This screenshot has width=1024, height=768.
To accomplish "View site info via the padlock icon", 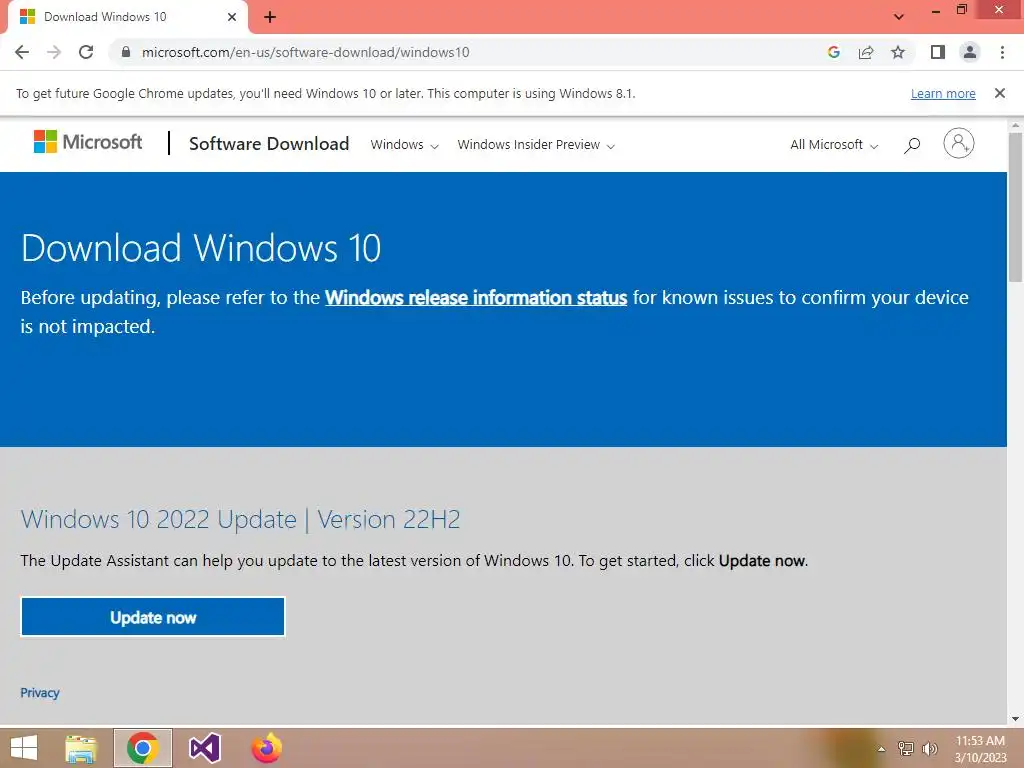I will (126, 52).
